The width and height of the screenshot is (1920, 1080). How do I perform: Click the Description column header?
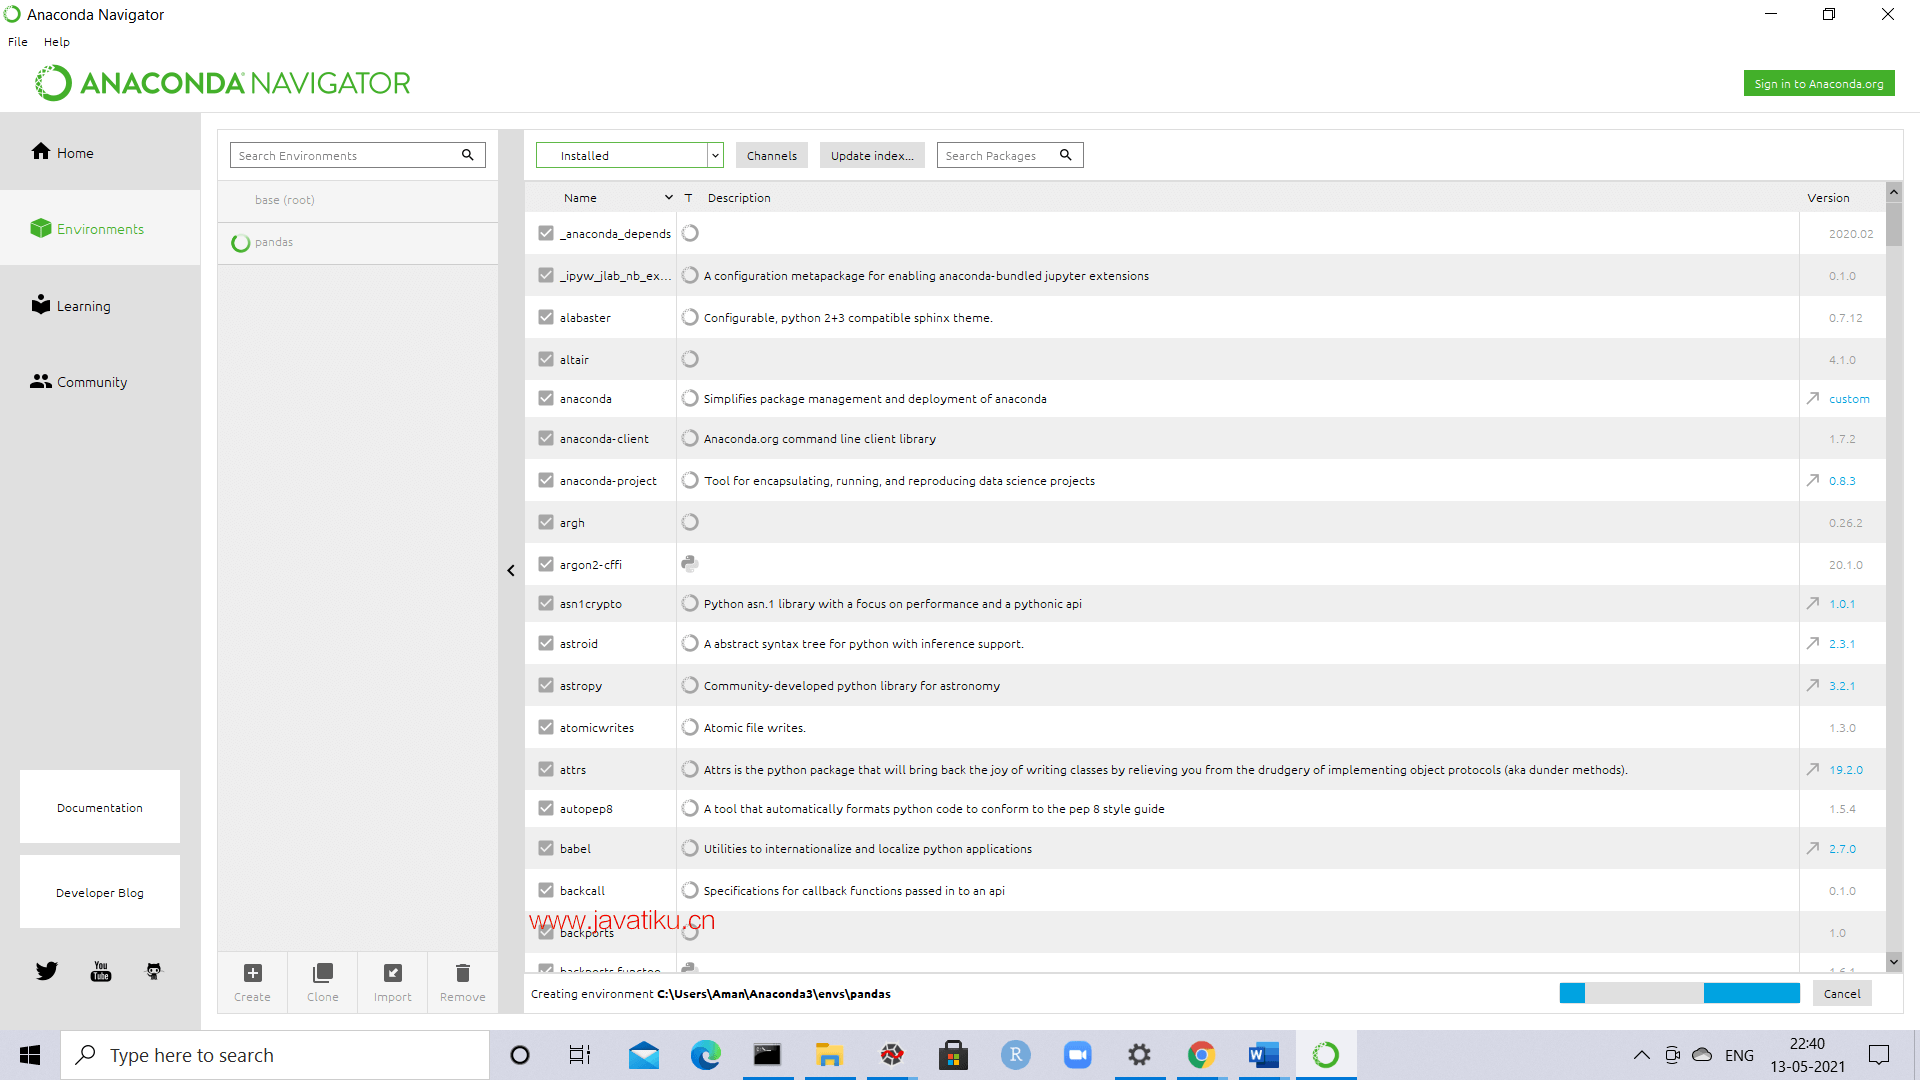point(739,198)
